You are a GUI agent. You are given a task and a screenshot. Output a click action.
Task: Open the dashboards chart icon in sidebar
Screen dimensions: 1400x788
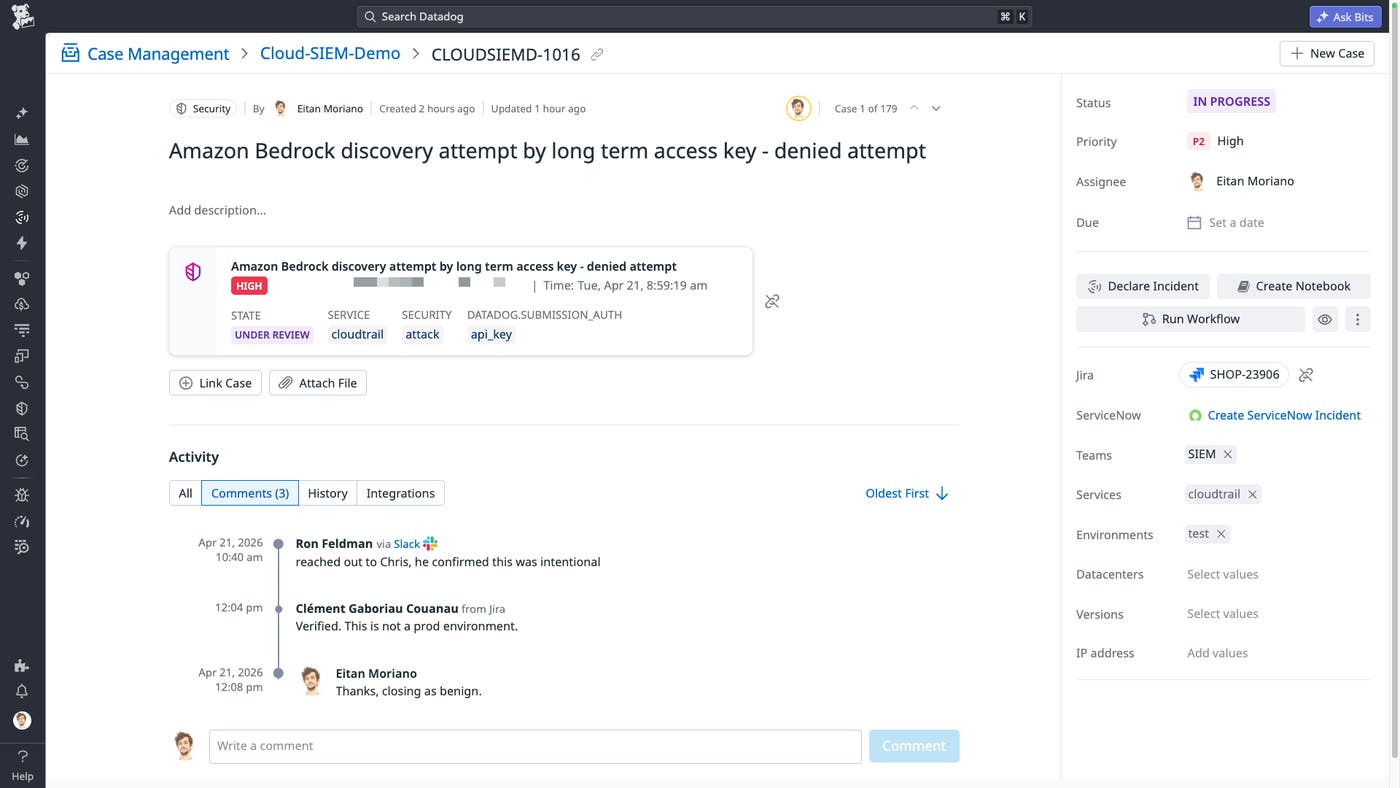tap(22, 139)
